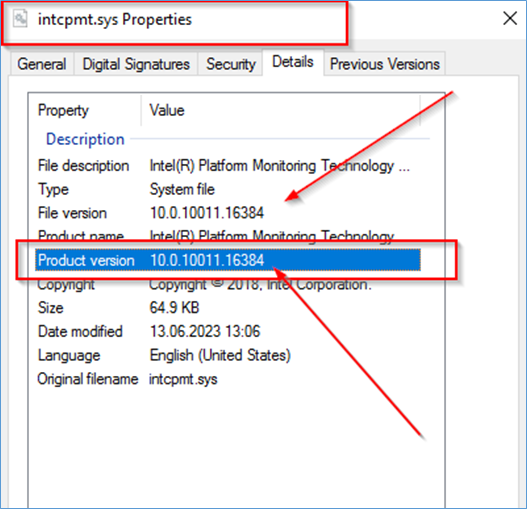Select the Product name row
527x509 pixels.
click(x=228, y=236)
